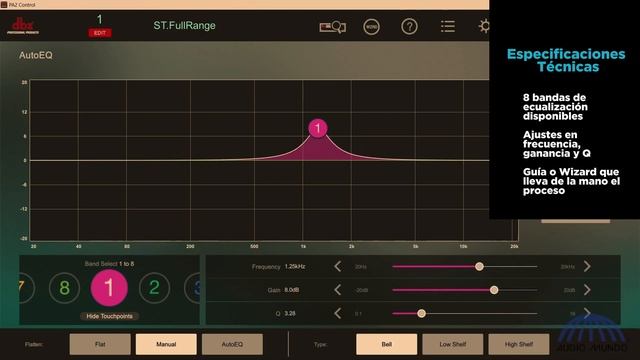Click the ST.FullRange preset name

[184, 26]
